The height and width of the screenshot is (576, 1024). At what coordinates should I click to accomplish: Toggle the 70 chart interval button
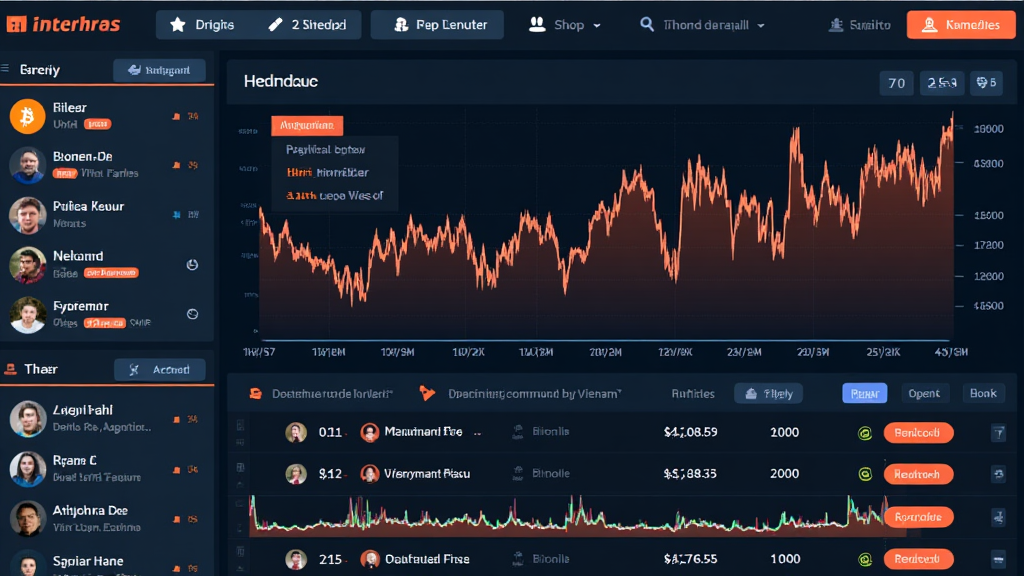(x=896, y=83)
